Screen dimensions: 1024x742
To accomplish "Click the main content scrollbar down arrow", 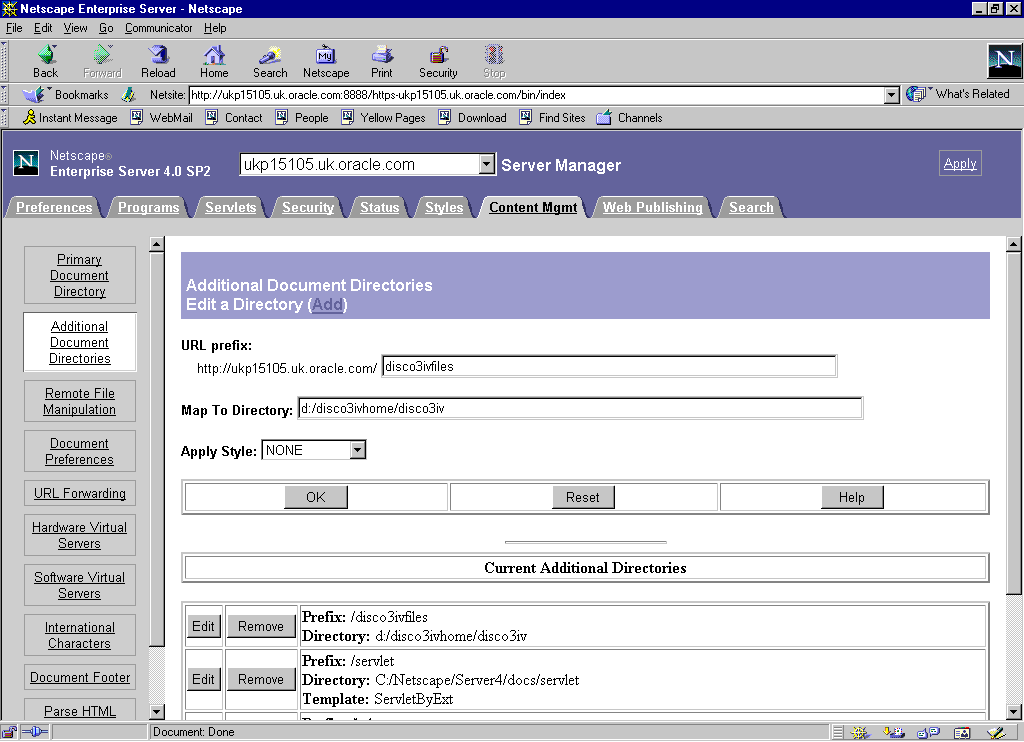I will pyautogui.click(x=1014, y=711).
